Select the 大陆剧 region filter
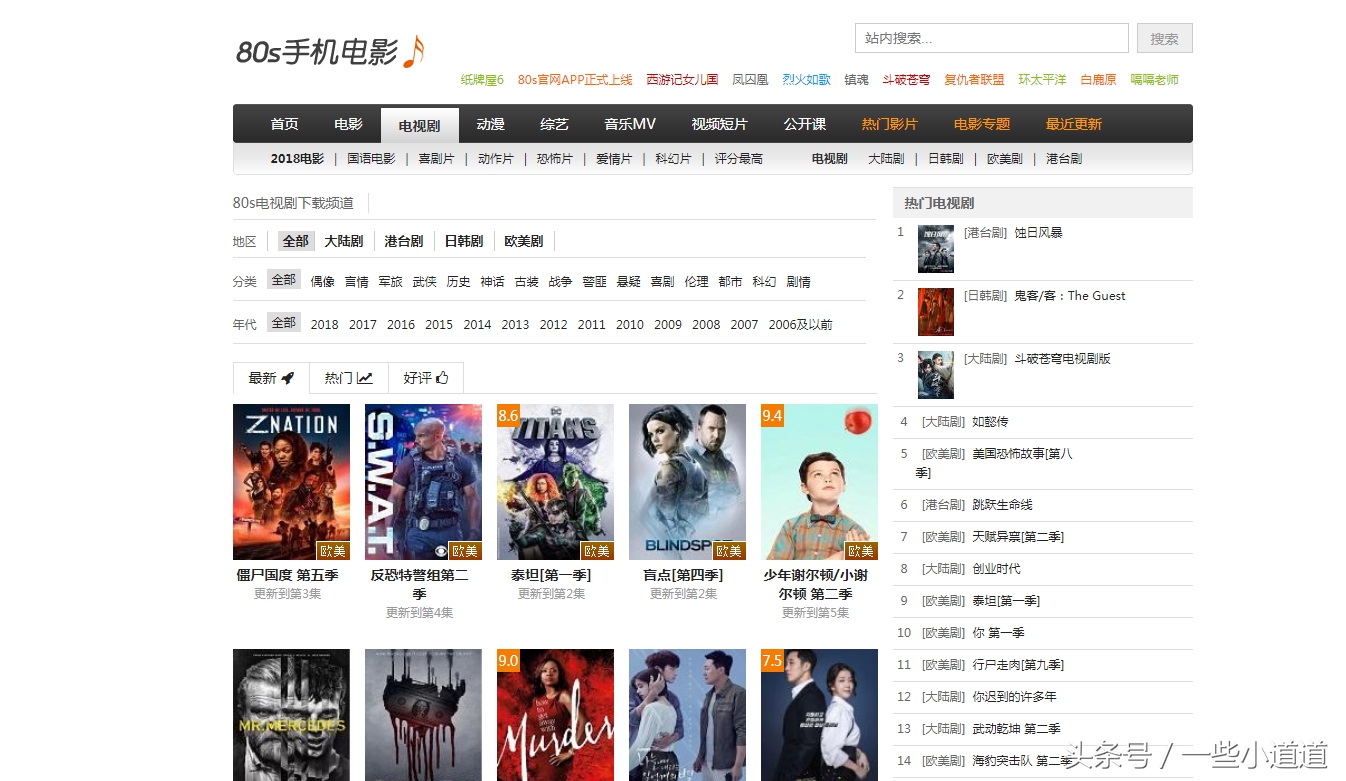The width and height of the screenshot is (1346, 781). point(344,240)
